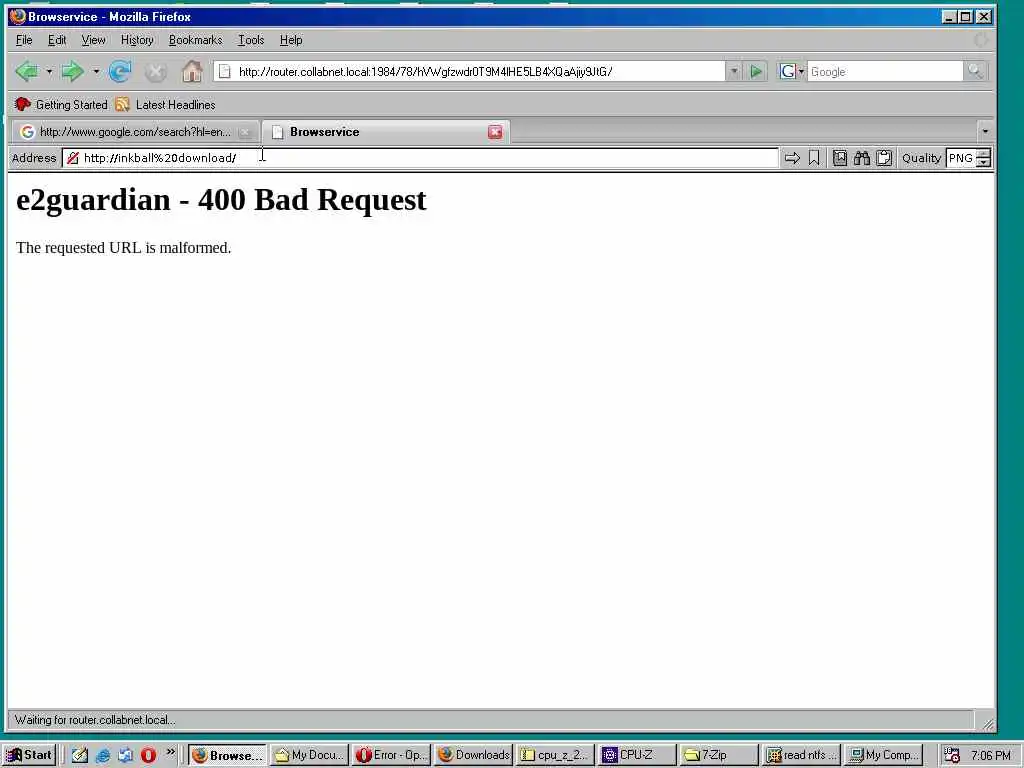Click in the Google search box
The height and width of the screenshot is (768, 1024).
coord(885,71)
